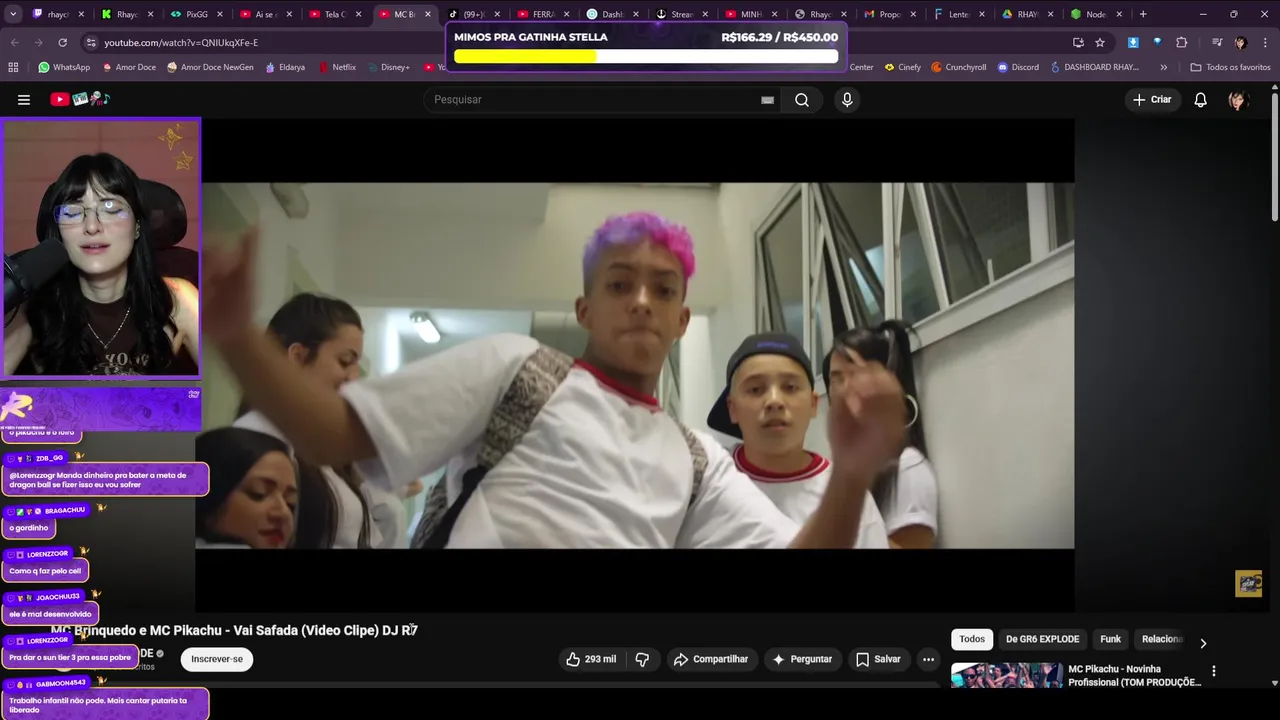Viewport: 1280px width, 720px height.
Task: Open the Criar create menu
Action: coord(1151,99)
